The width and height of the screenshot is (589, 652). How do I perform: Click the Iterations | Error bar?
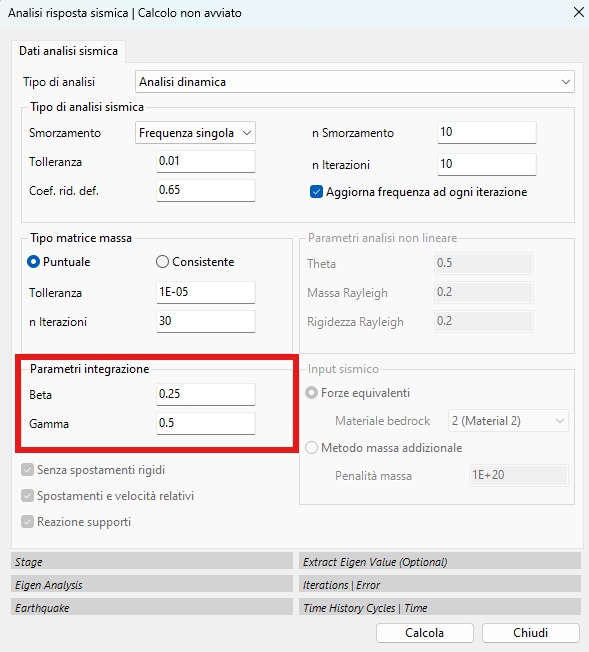coord(440,585)
